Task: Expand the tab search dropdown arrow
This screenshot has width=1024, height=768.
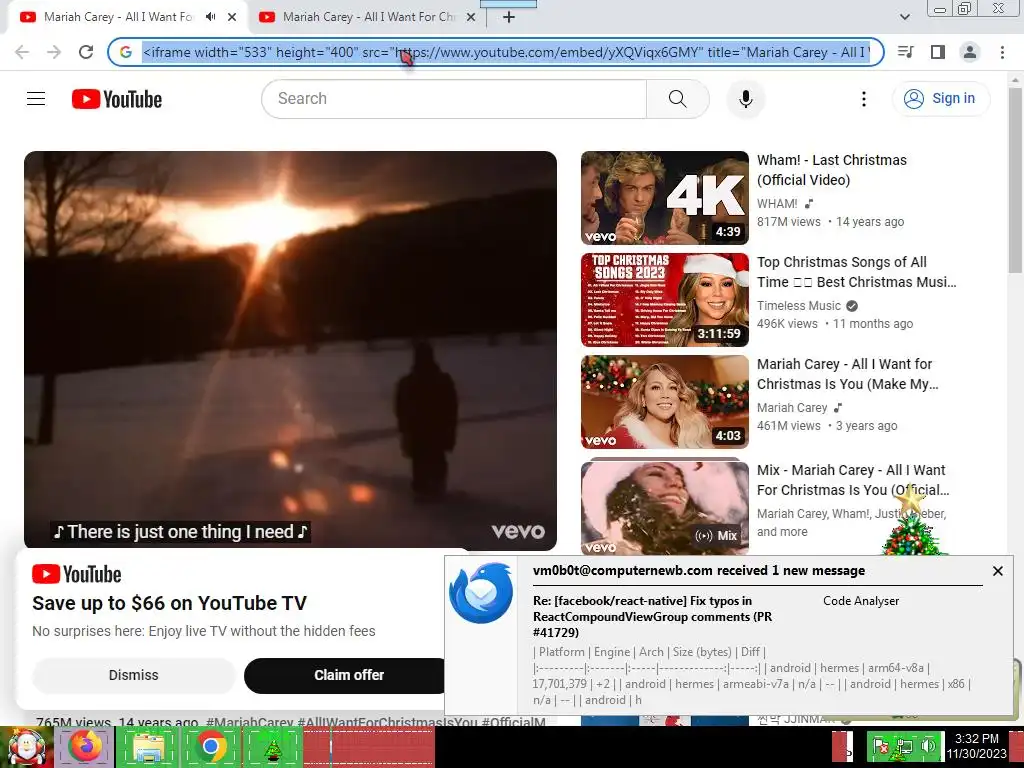Action: point(904,17)
